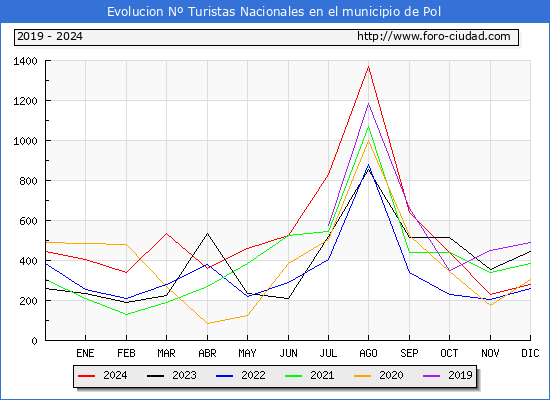Click the DIC month axis label
550x400 pixels.
(530, 353)
